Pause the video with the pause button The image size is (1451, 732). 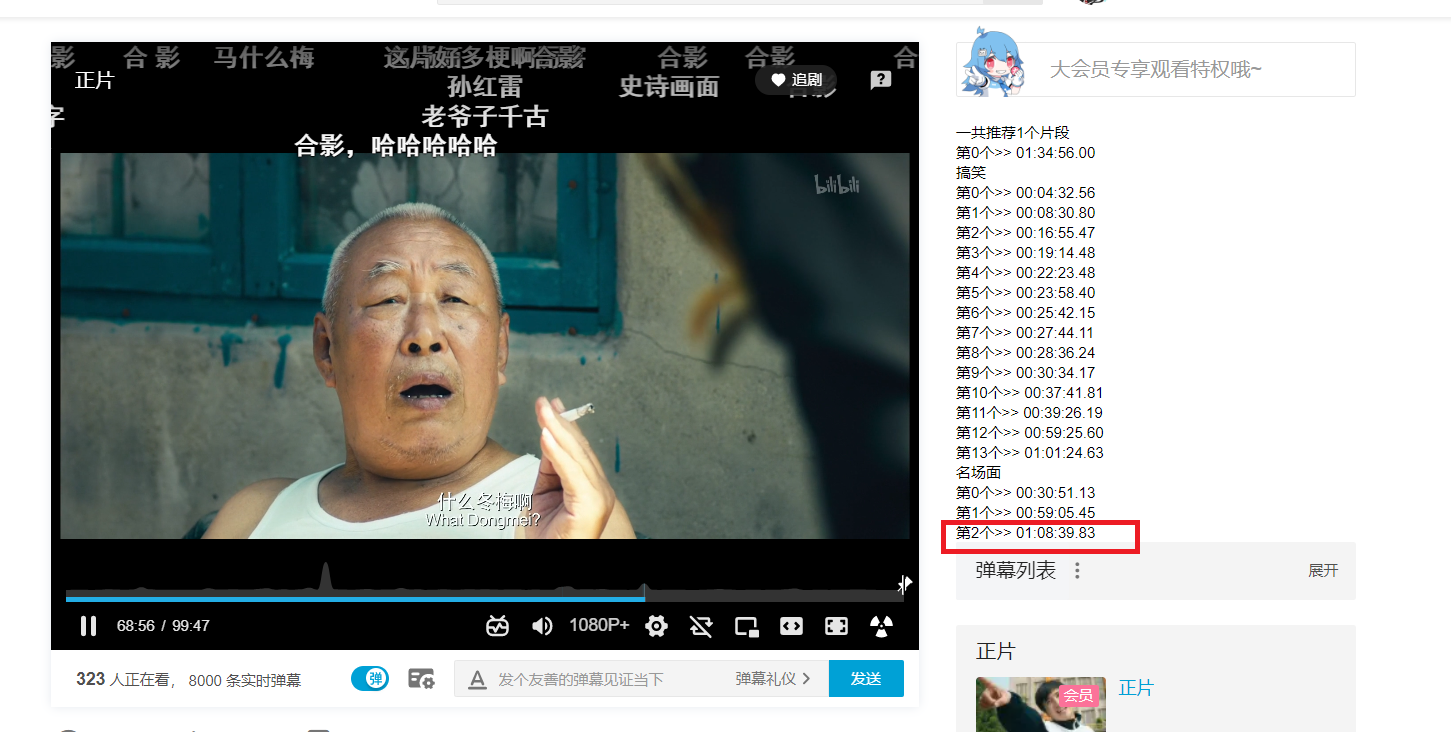[x=88, y=626]
